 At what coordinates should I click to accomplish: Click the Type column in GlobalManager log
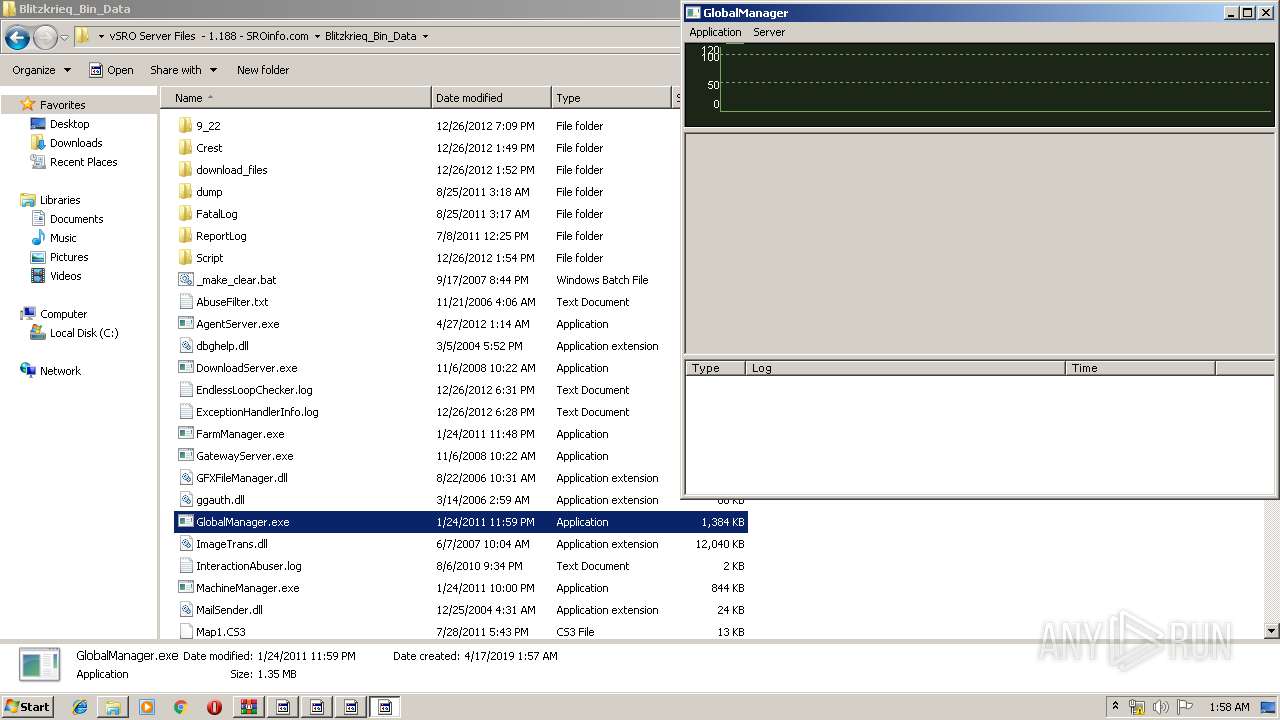tap(716, 368)
